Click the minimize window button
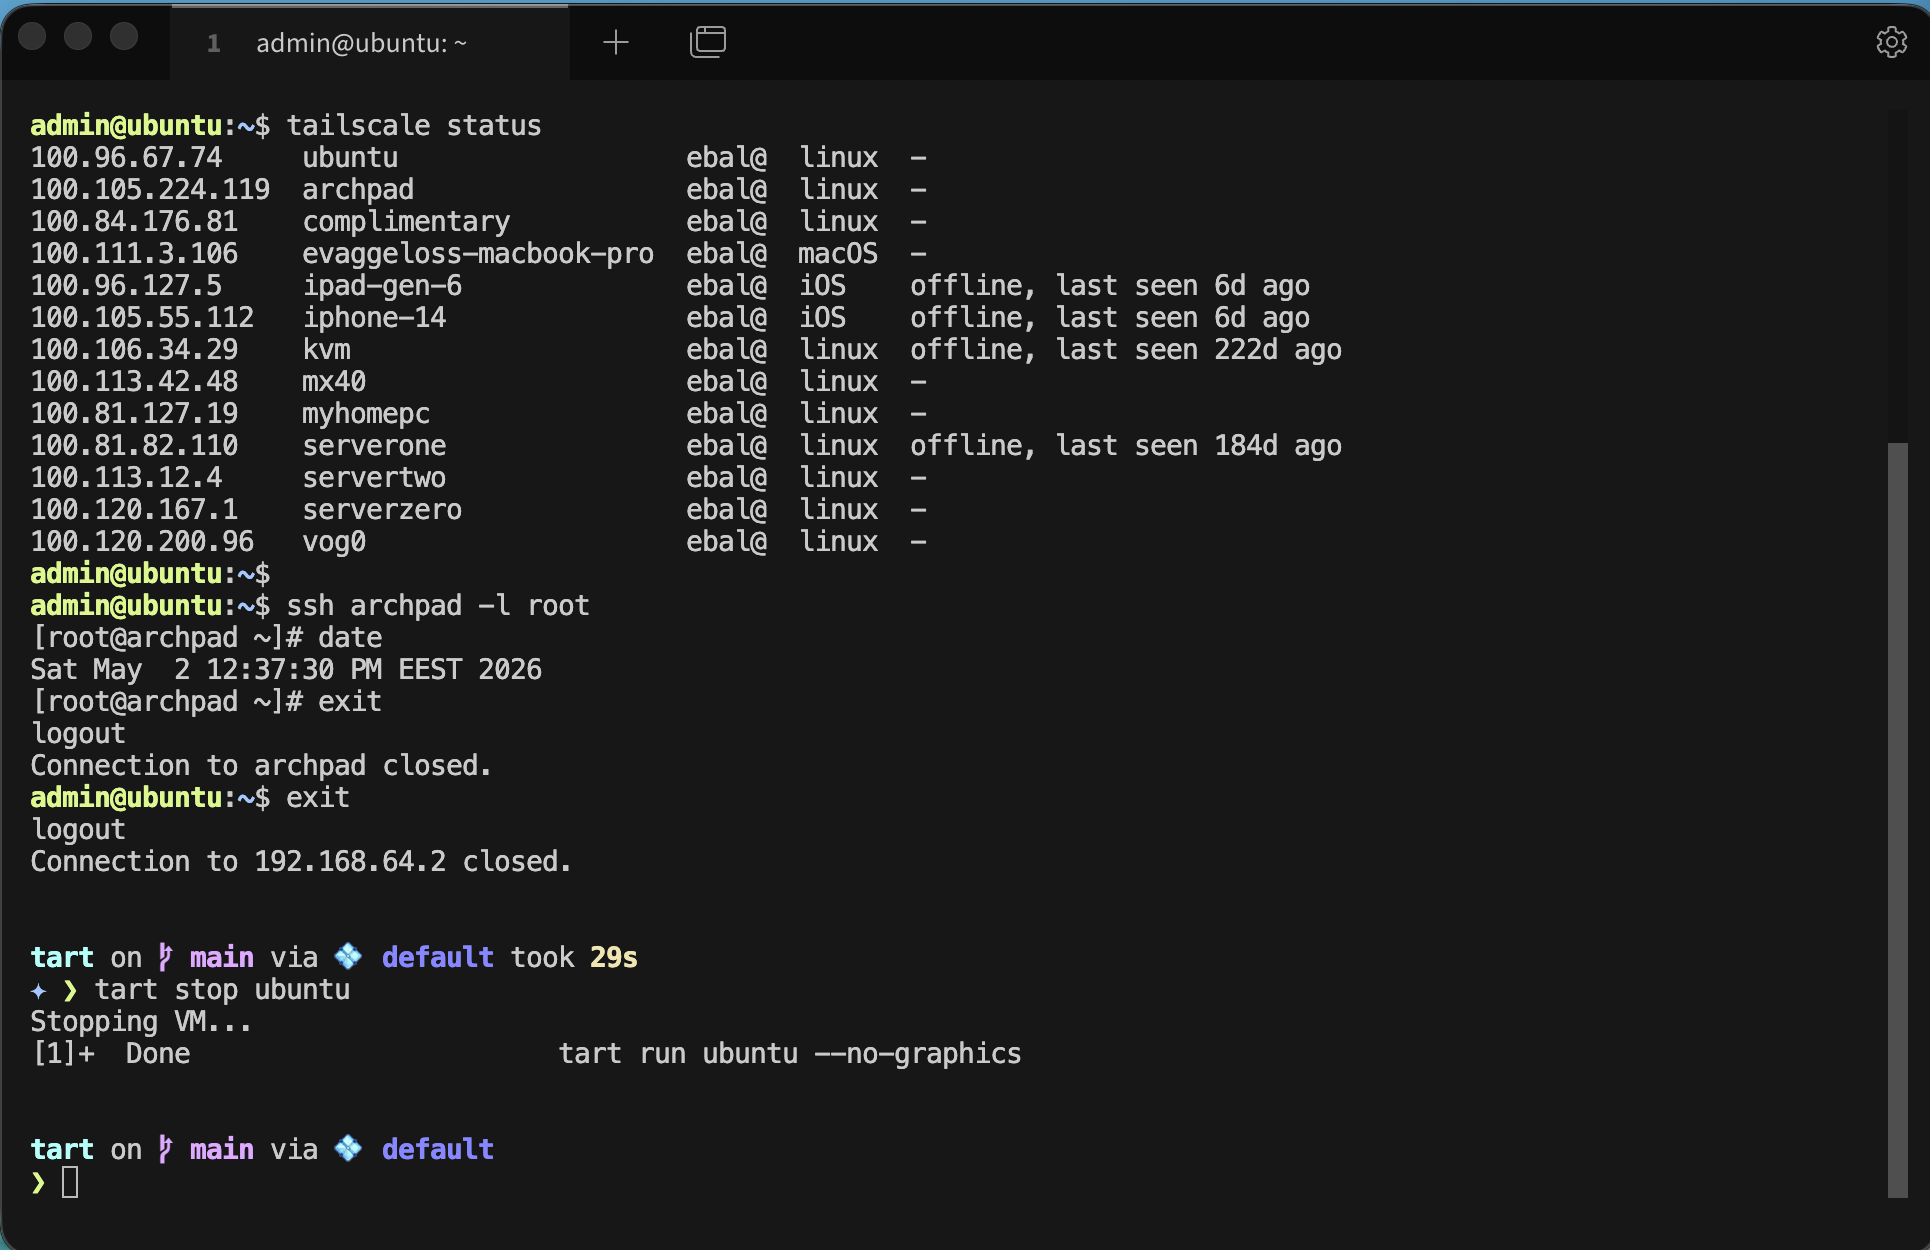The width and height of the screenshot is (1930, 1250). pyautogui.click(x=78, y=37)
